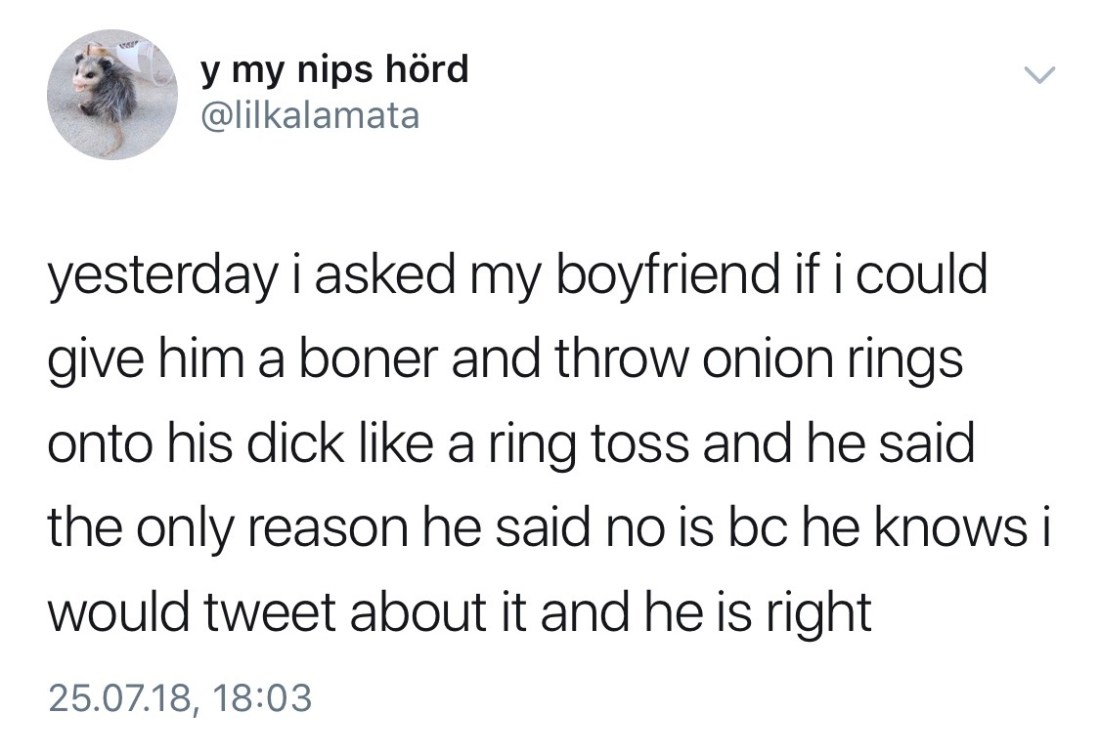Click the opossum profile avatar
This screenshot has width=1100, height=755.
pyautogui.click(x=110, y=96)
